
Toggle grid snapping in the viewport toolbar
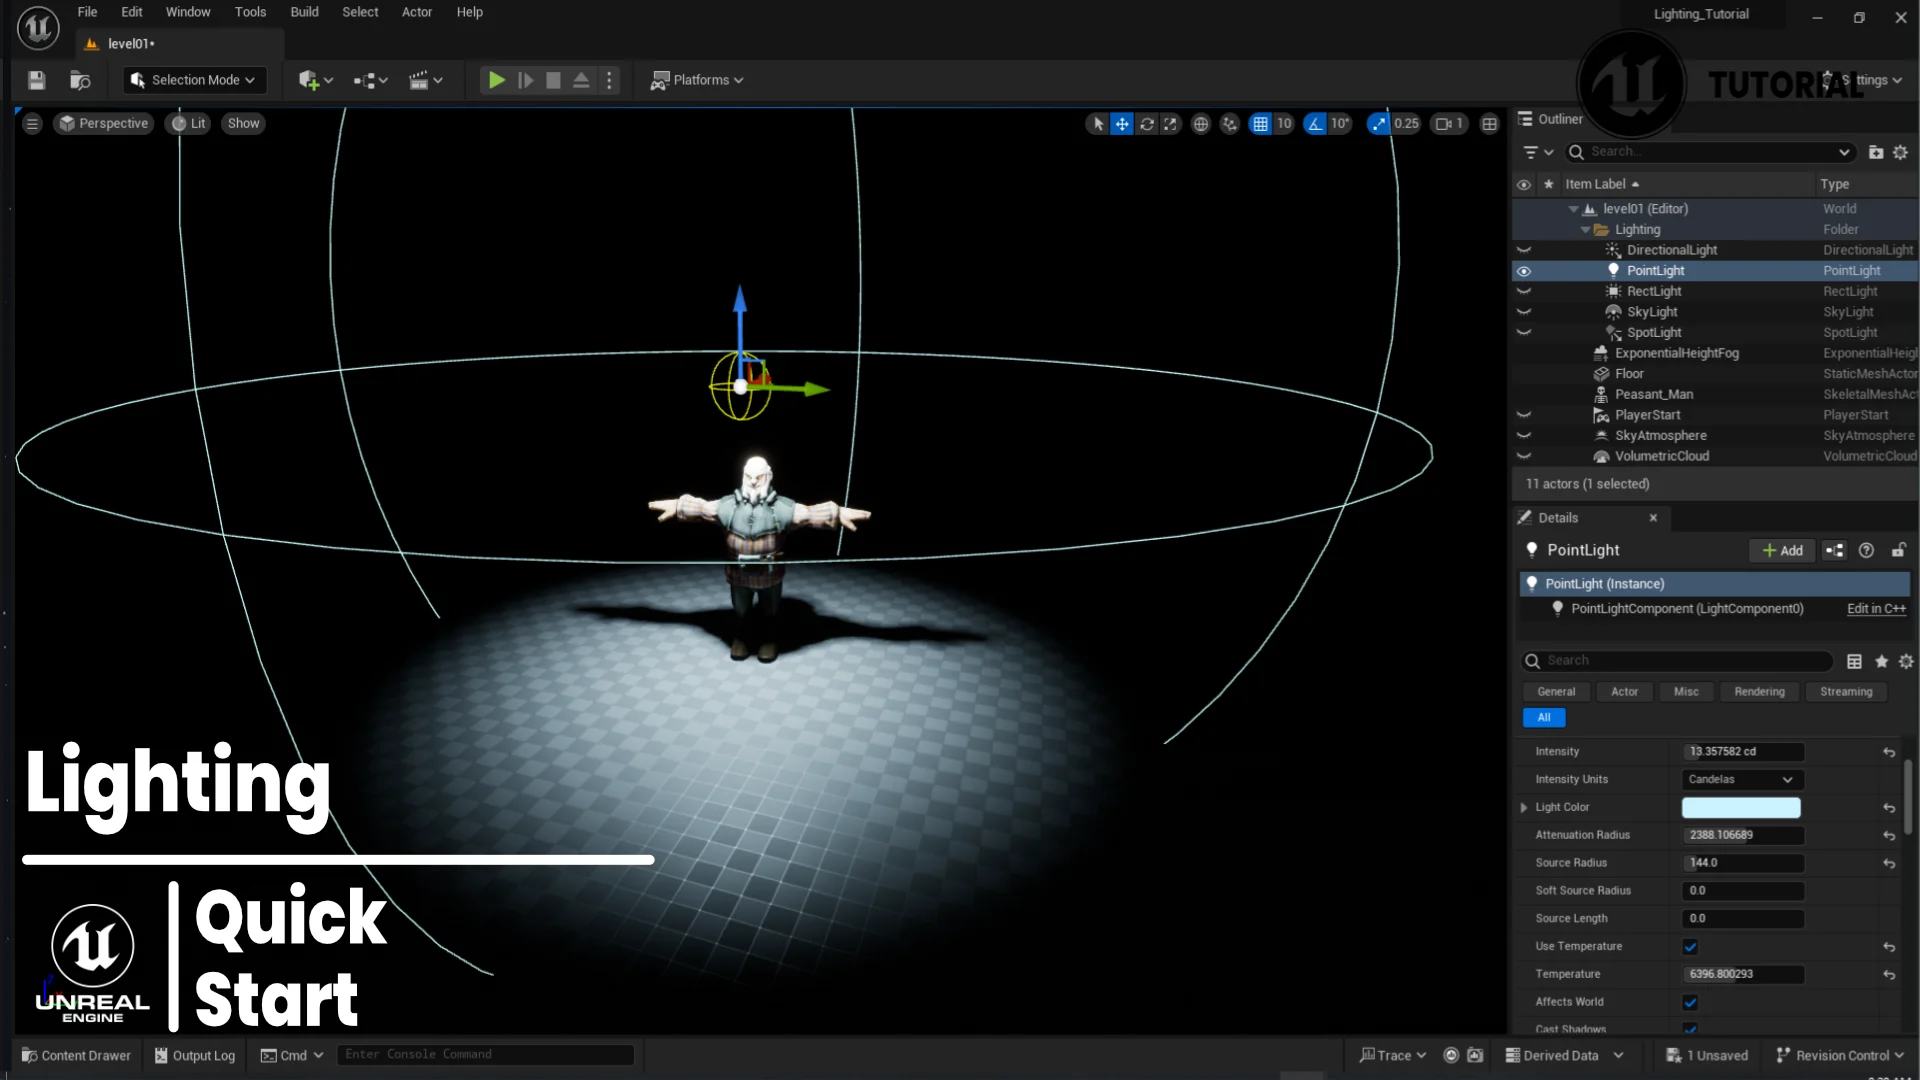(x=1262, y=123)
